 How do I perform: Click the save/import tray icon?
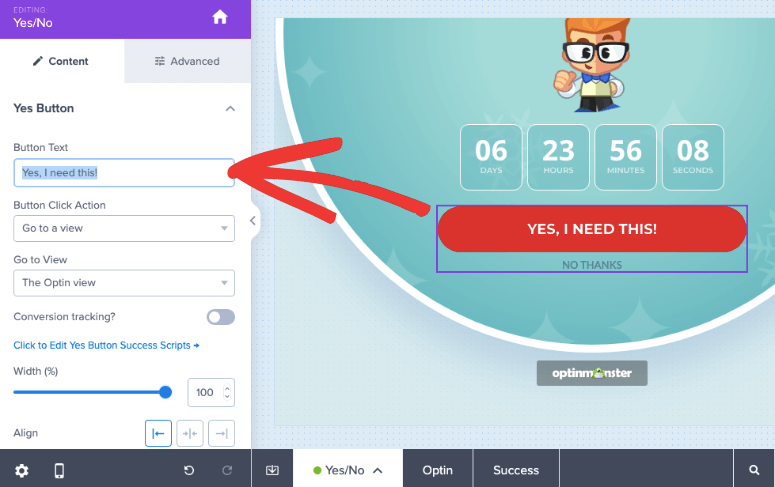coord(272,470)
